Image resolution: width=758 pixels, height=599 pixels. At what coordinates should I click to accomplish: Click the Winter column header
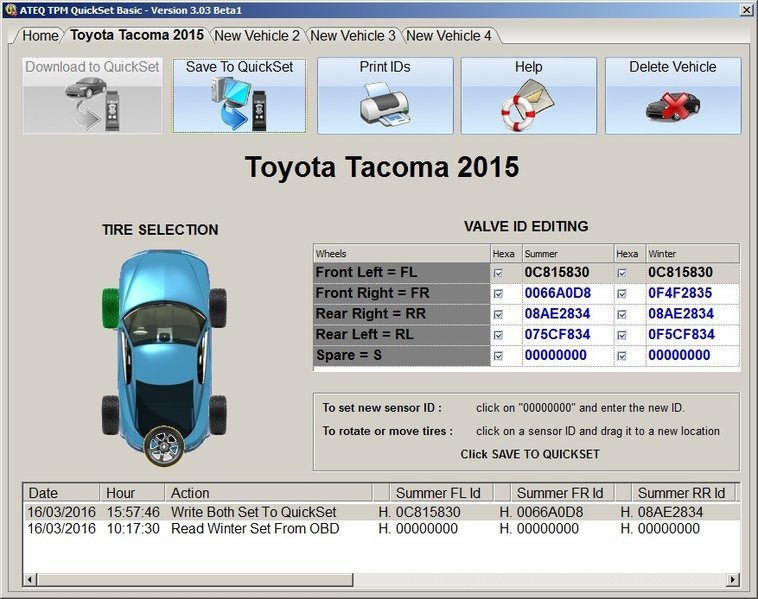(692, 253)
